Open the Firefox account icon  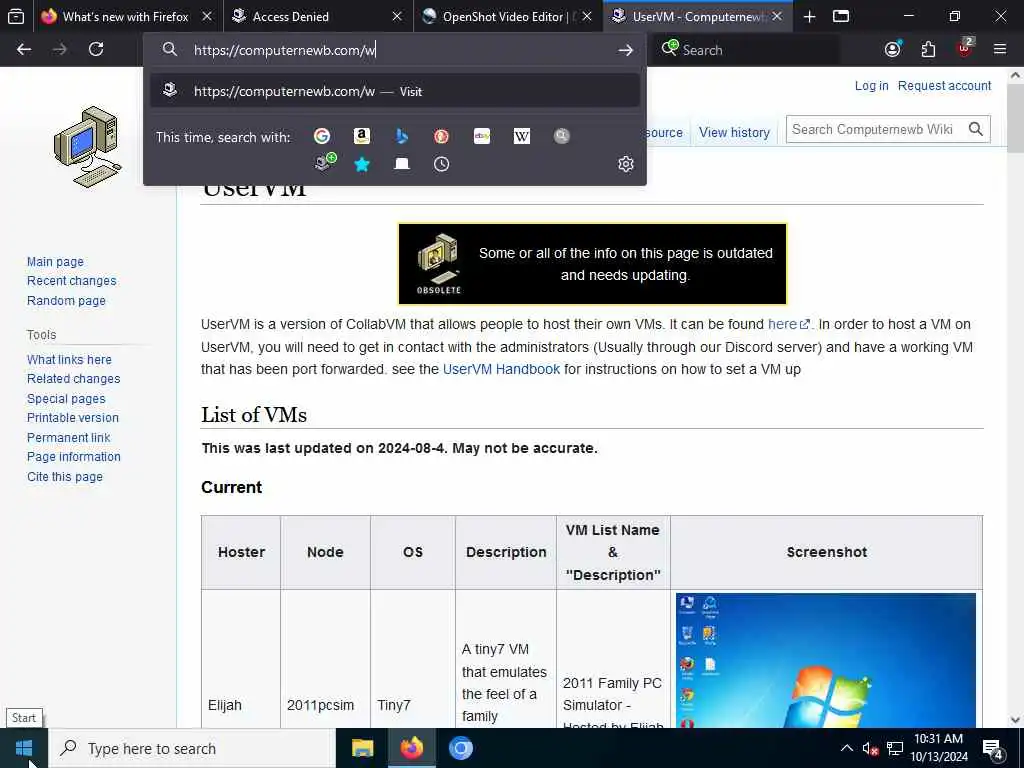[x=892, y=49]
